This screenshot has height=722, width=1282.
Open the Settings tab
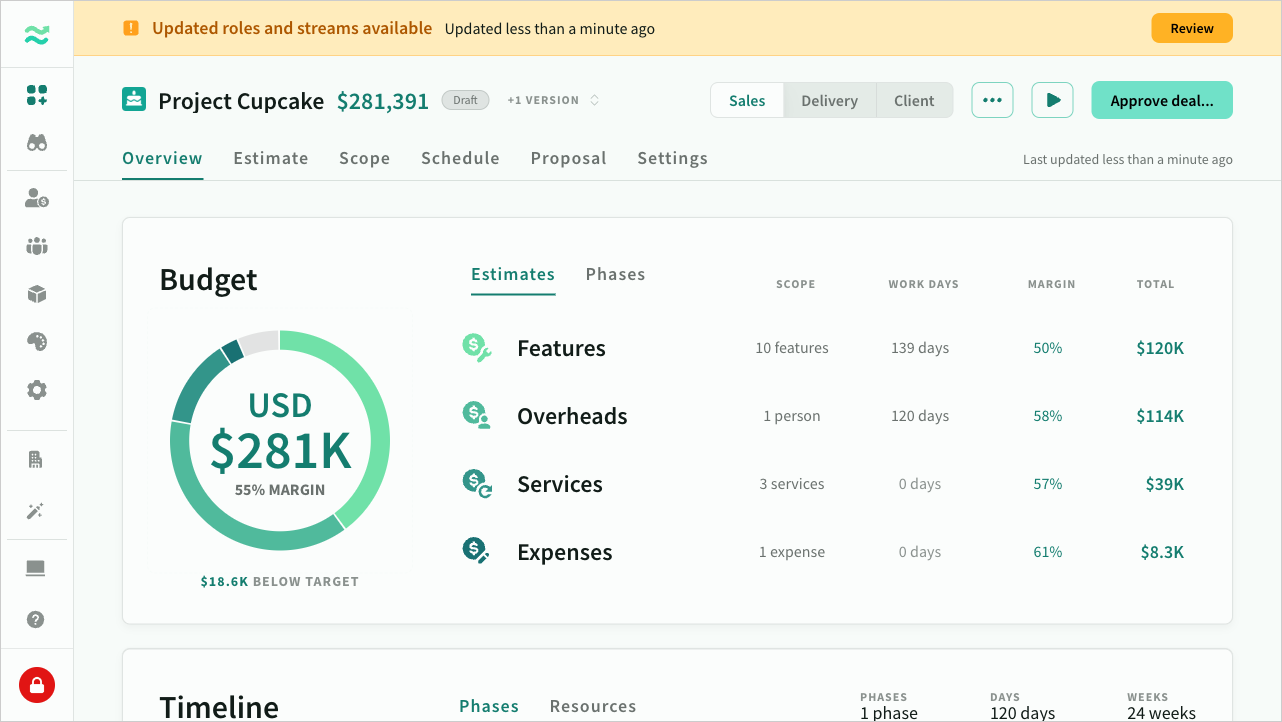tap(673, 158)
